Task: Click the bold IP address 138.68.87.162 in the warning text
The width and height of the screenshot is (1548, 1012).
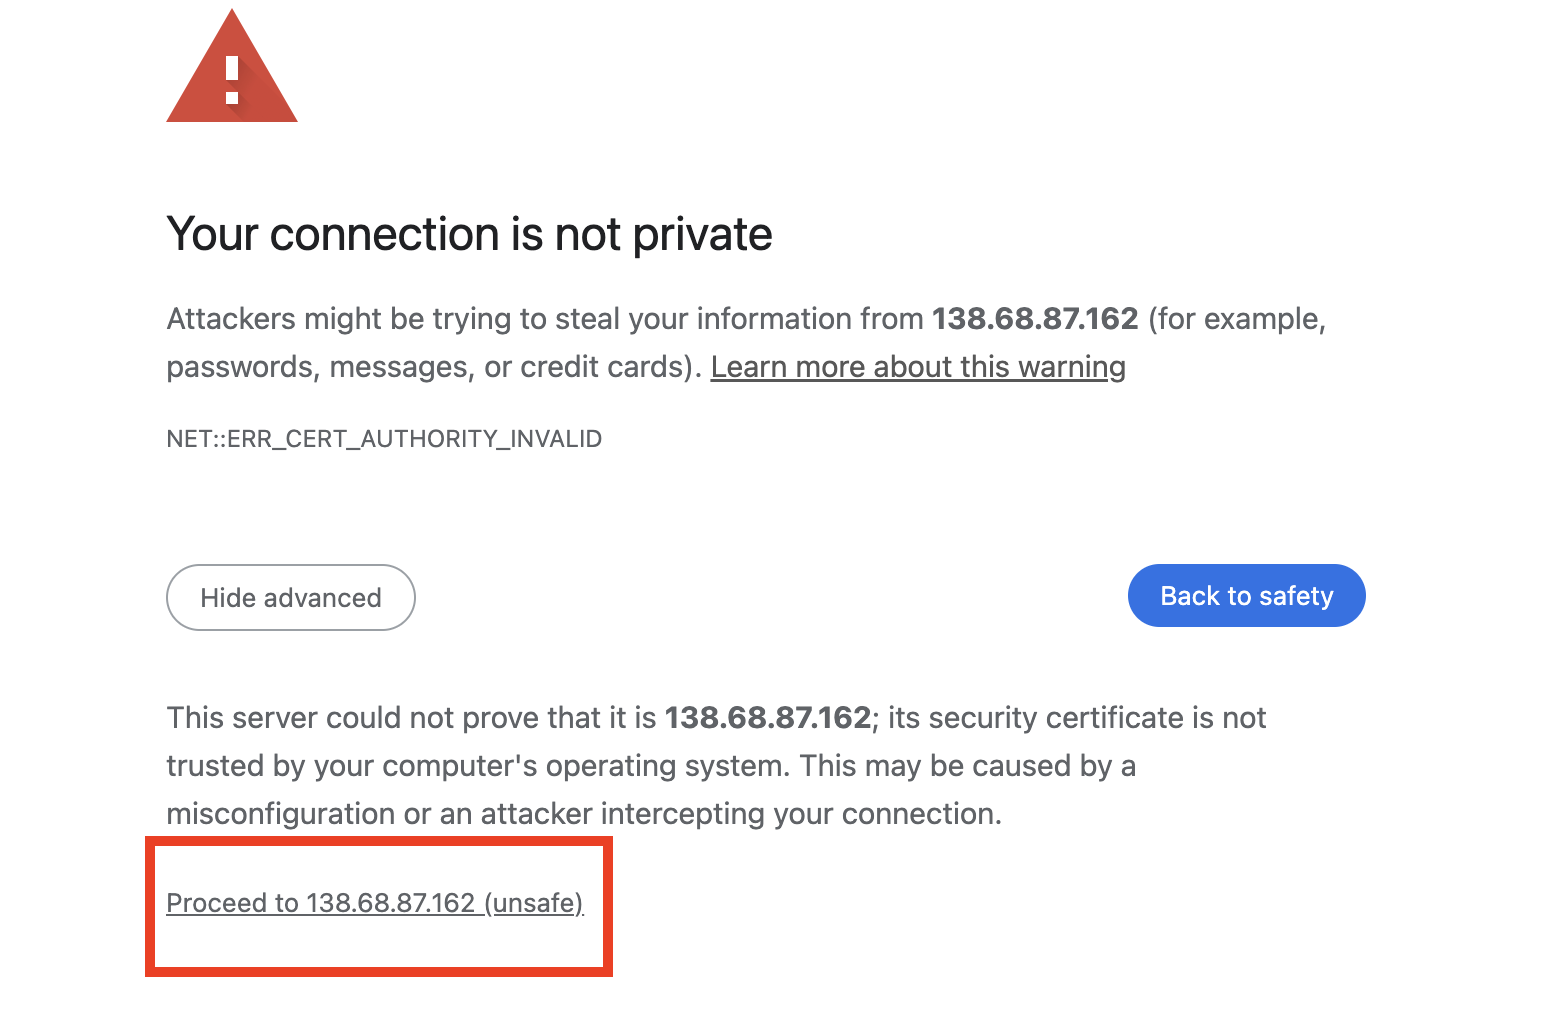Action: pos(1034,318)
